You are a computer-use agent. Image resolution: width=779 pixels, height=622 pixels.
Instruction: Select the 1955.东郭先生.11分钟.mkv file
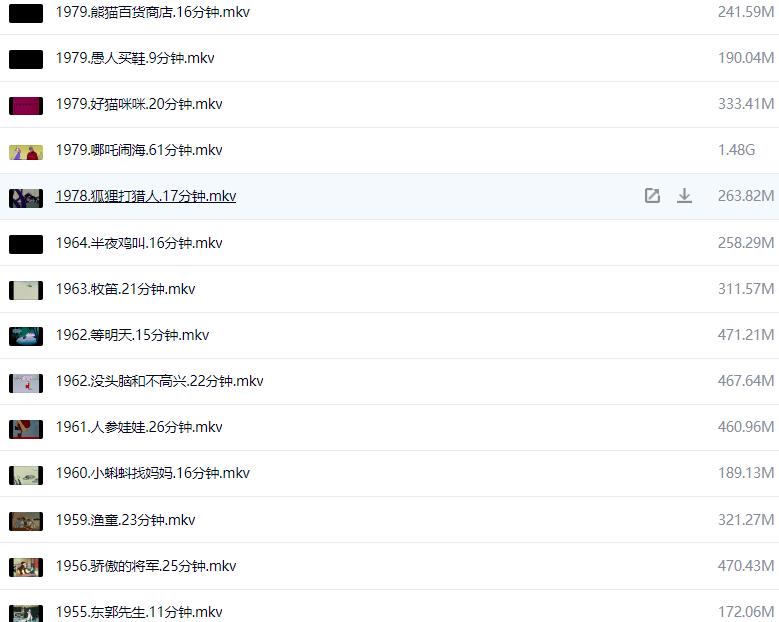pyautogui.click(x=139, y=612)
